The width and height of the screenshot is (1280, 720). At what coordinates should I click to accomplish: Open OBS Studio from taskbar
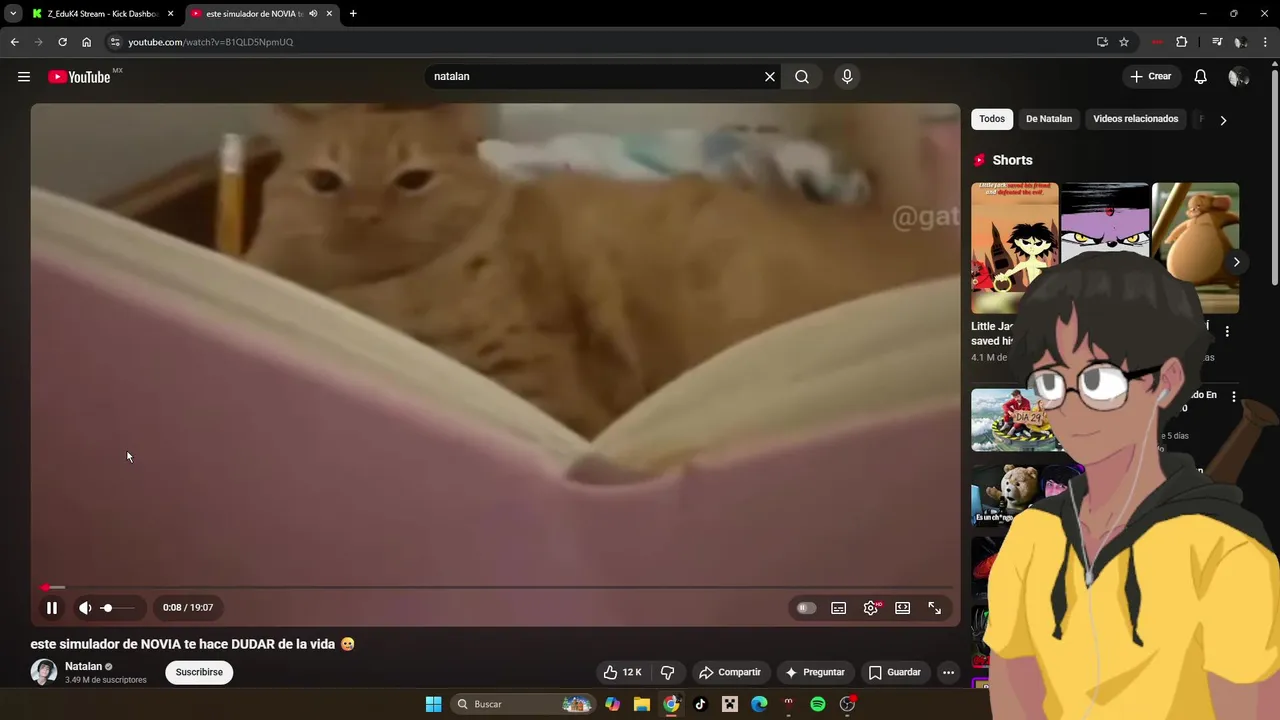[847, 704]
